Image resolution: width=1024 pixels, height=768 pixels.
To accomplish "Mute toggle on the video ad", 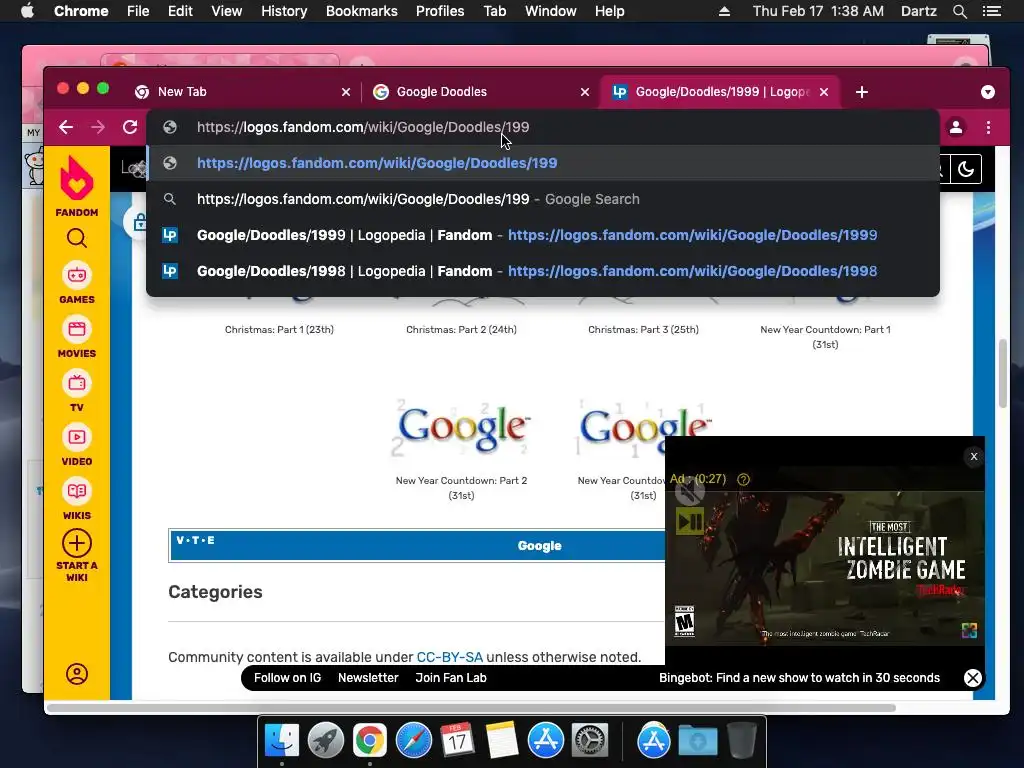I will (x=689, y=492).
